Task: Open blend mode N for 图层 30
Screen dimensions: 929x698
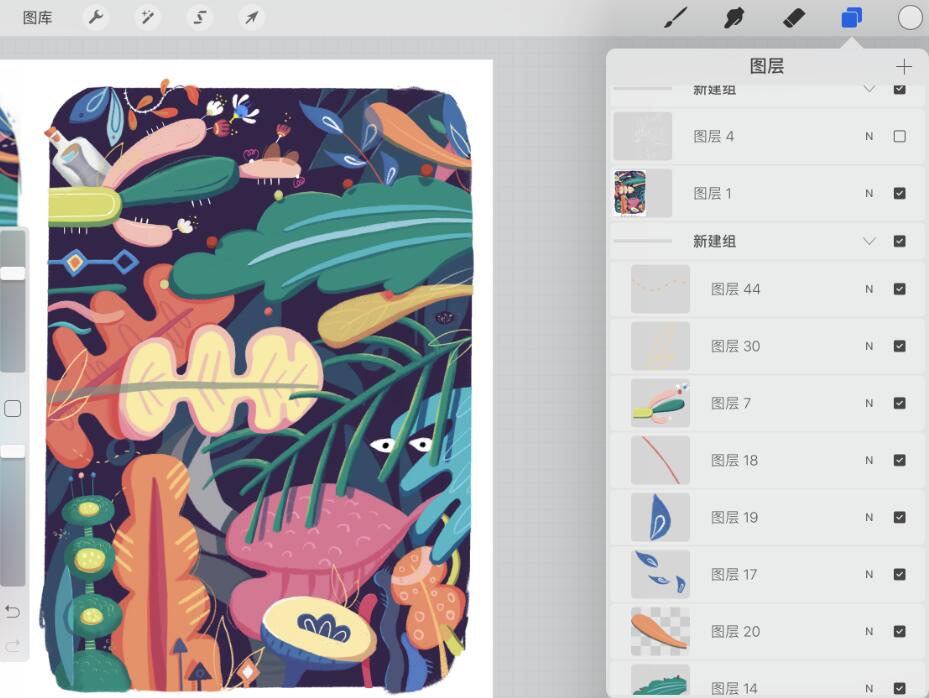Action: click(869, 346)
